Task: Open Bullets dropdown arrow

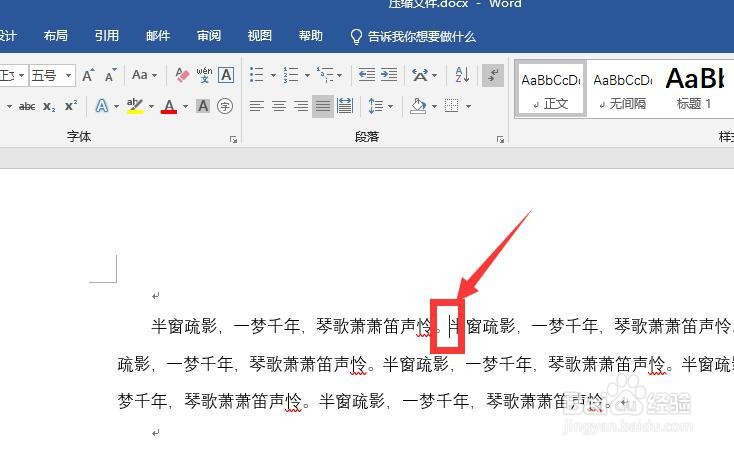Action: click(273, 75)
